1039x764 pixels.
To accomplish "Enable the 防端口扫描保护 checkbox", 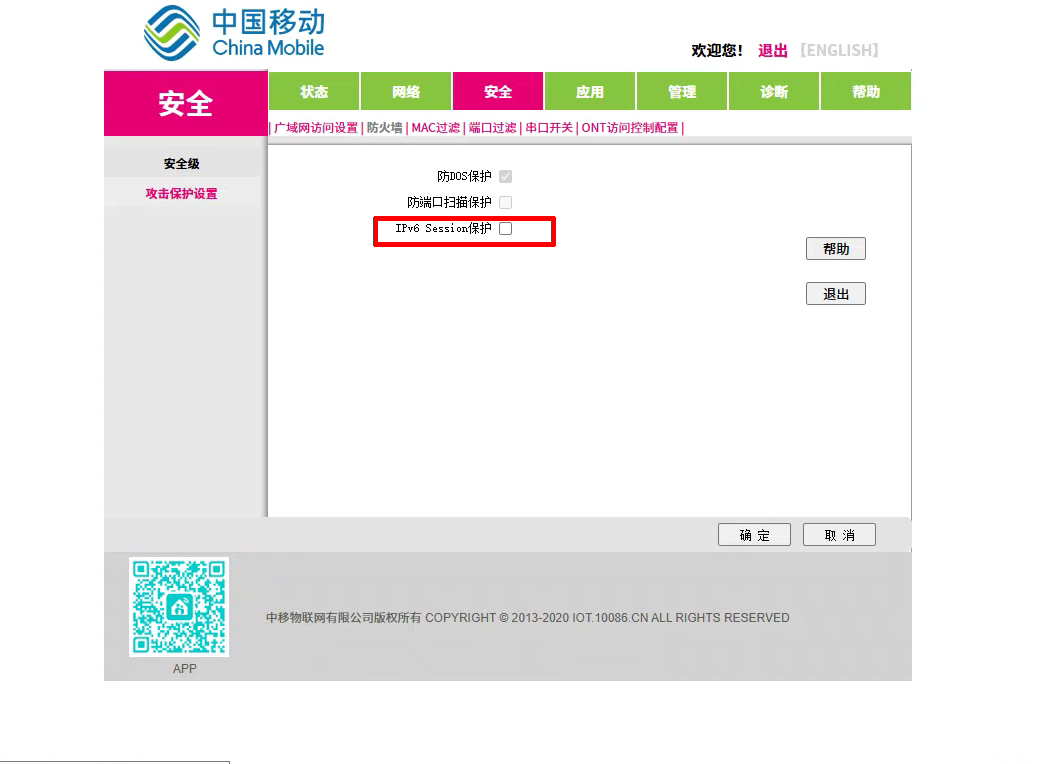I will [x=505, y=203].
